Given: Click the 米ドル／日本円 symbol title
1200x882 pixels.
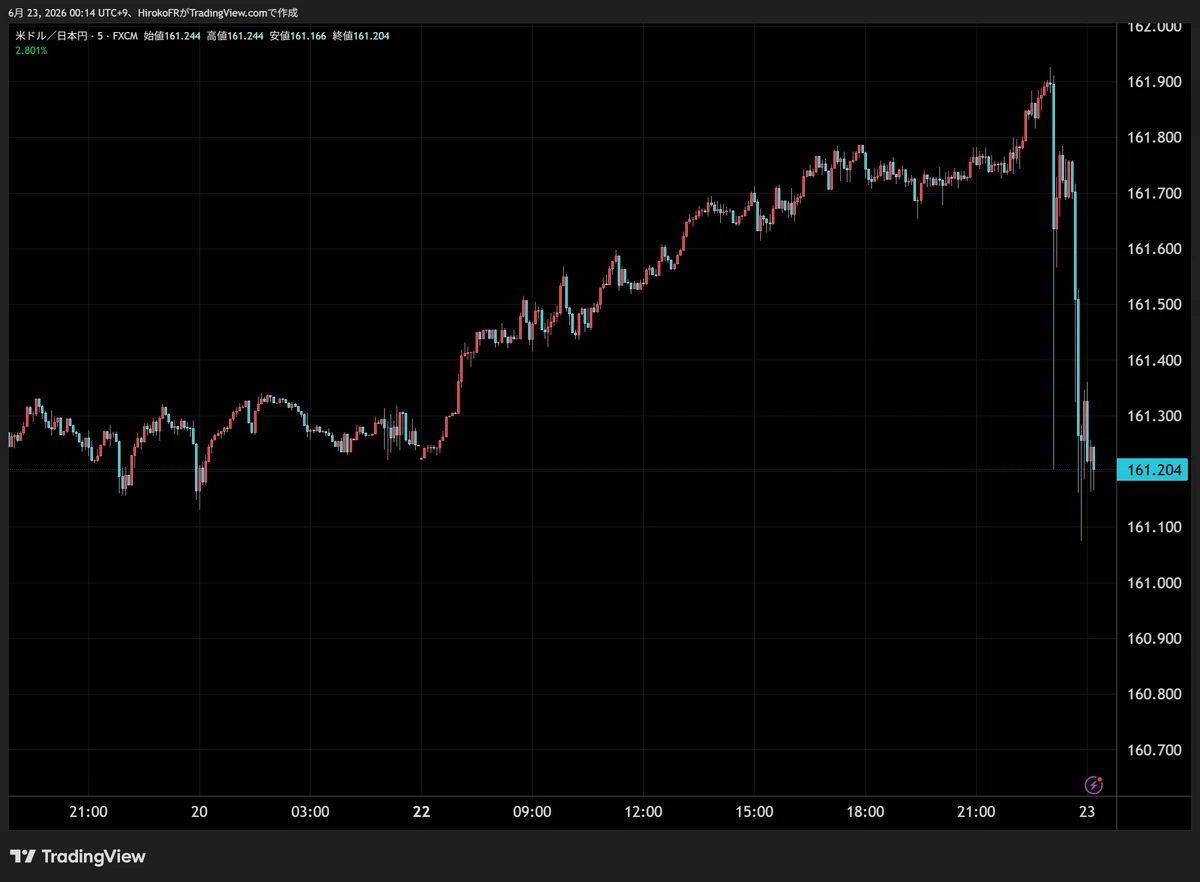Looking at the screenshot, I should tap(52, 36).
